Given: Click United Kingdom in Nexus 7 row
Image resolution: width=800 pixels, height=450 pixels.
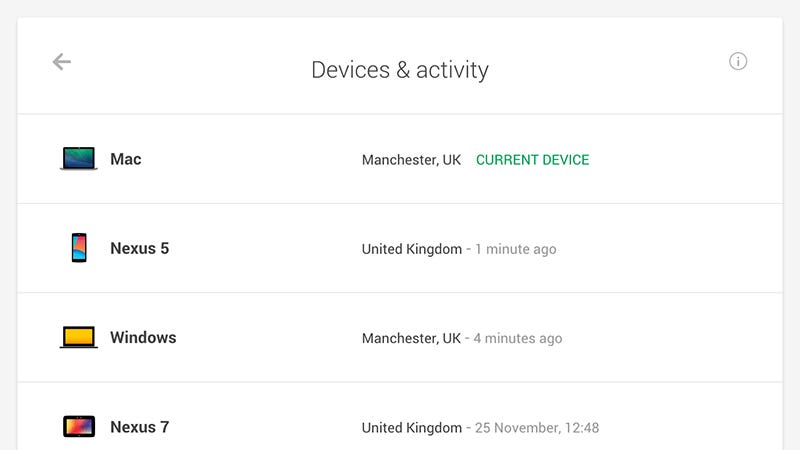Looking at the screenshot, I should point(412,428).
